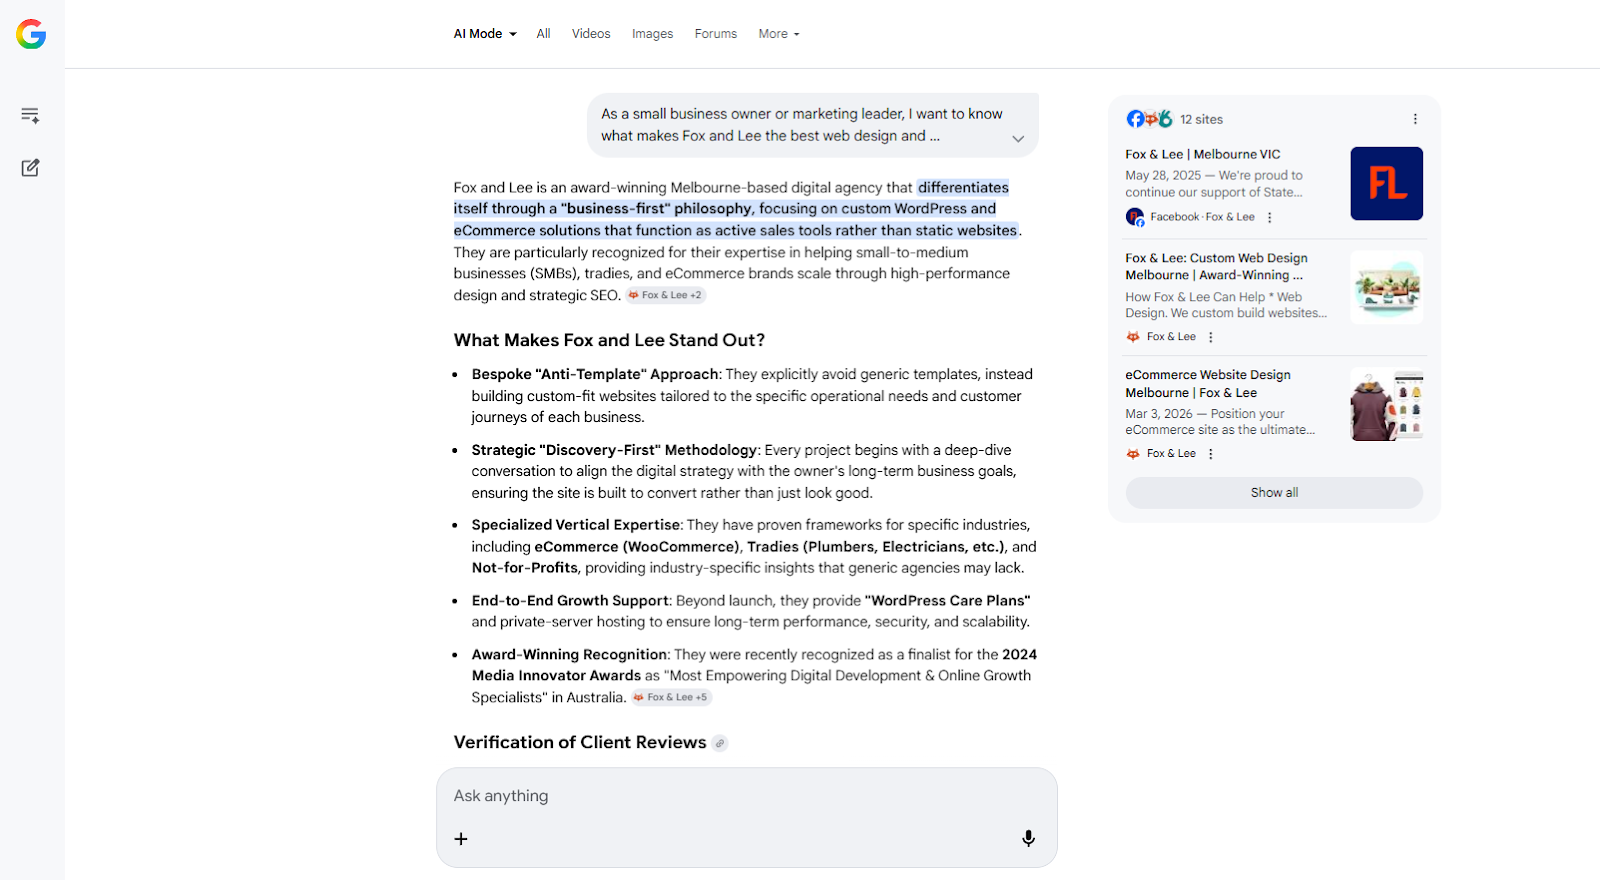Open the FL logo thumbnail
1600x880 pixels.
pyautogui.click(x=1386, y=183)
